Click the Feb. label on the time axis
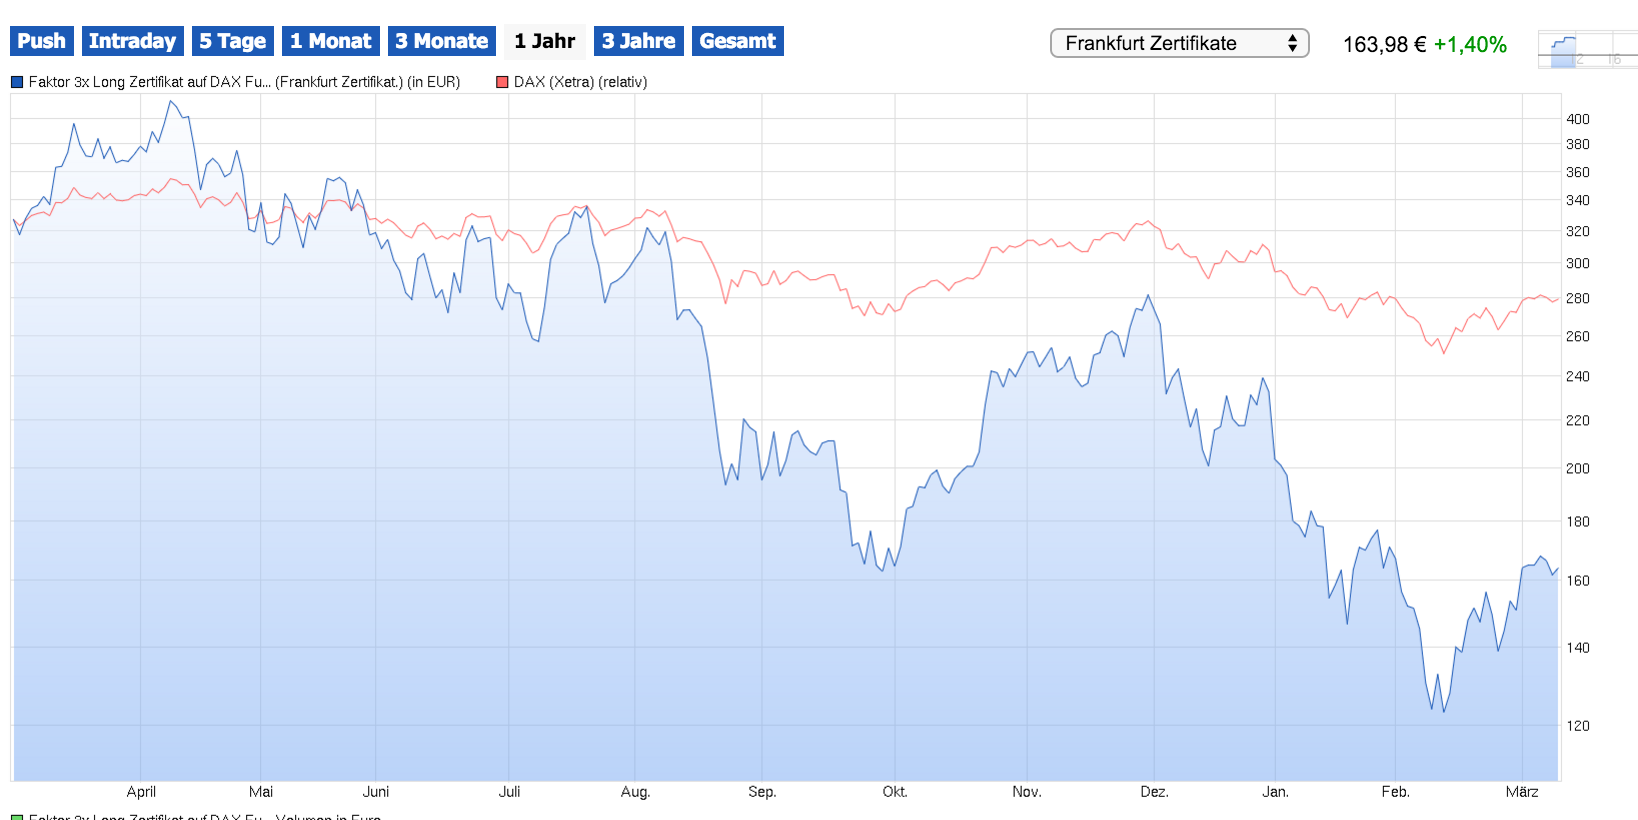Viewport: 1638px width, 820px height. pos(1395,792)
